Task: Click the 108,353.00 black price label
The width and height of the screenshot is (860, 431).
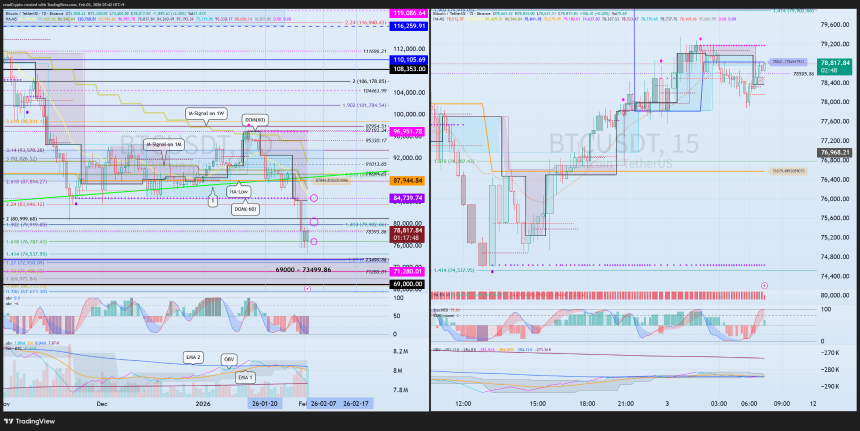Action: point(408,70)
